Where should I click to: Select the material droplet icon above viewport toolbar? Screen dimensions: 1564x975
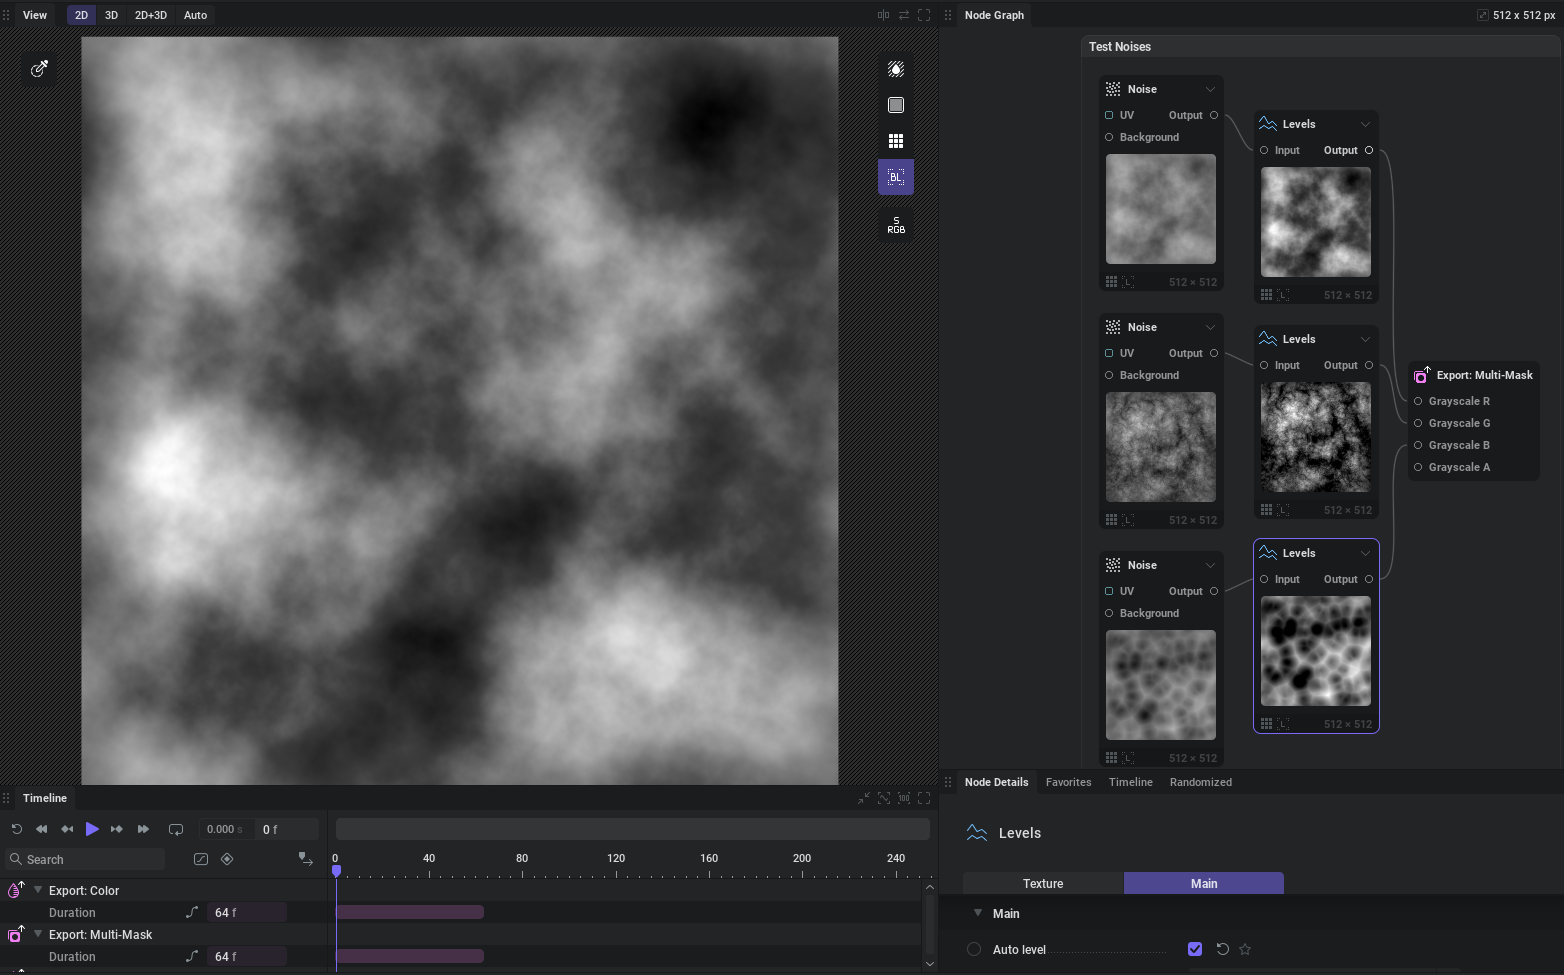click(x=895, y=68)
